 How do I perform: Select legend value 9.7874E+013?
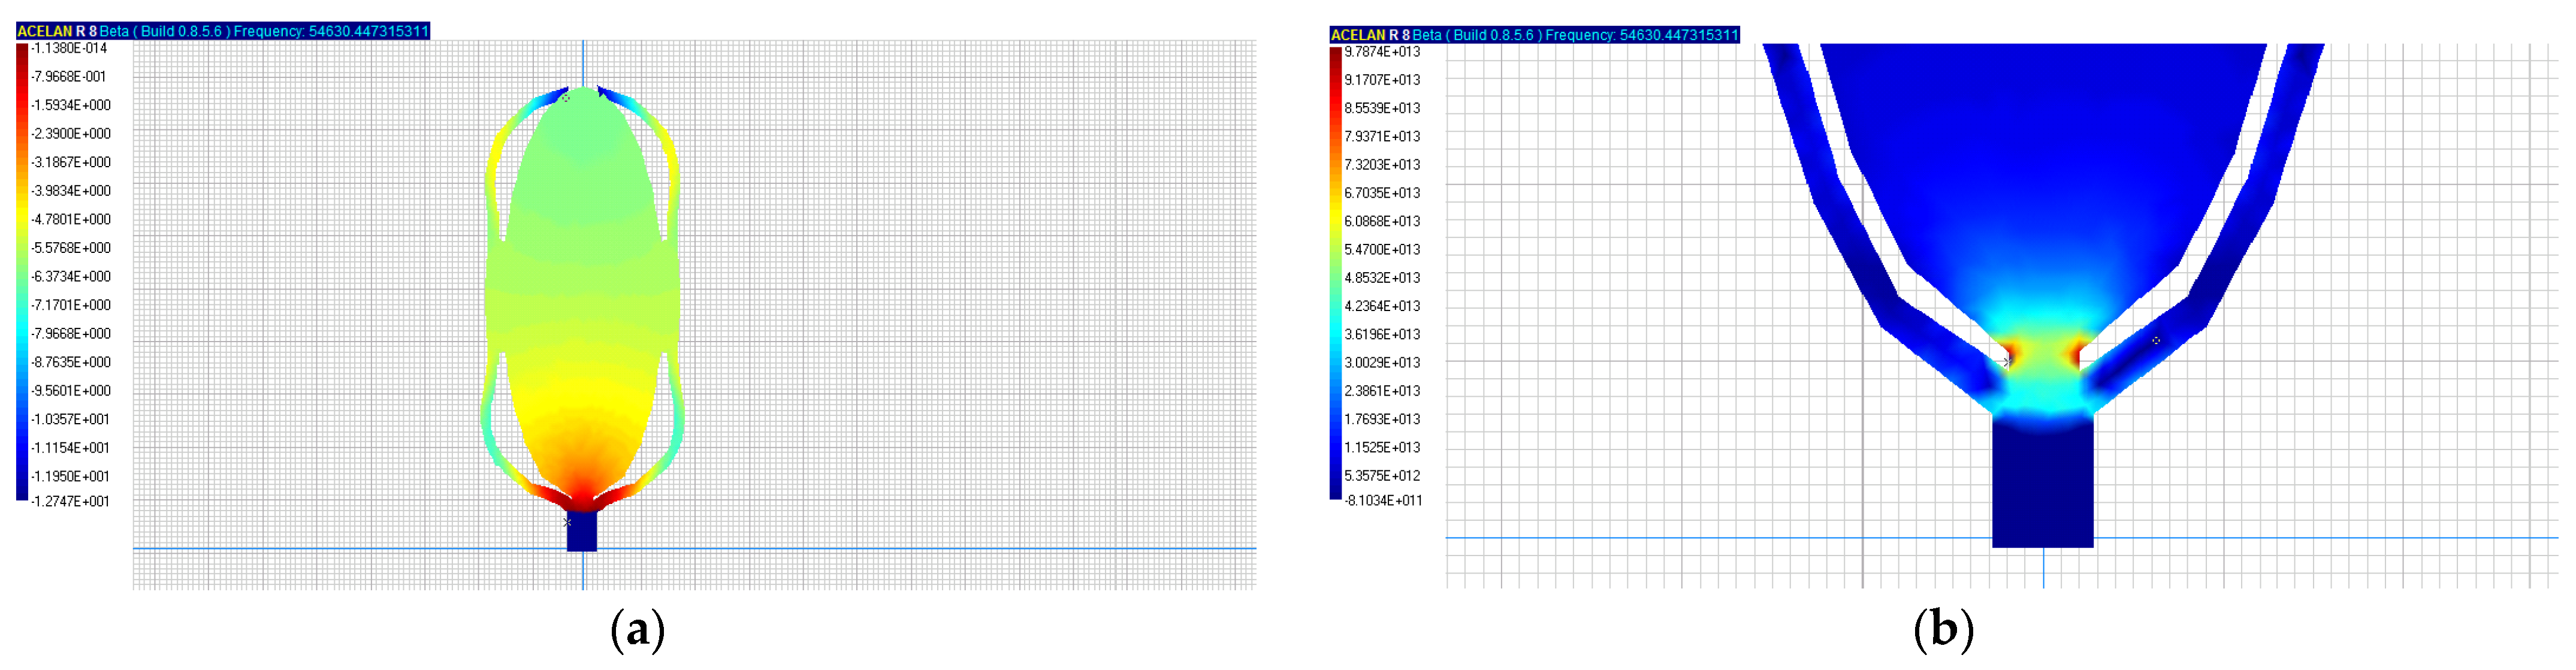coord(1382,52)
